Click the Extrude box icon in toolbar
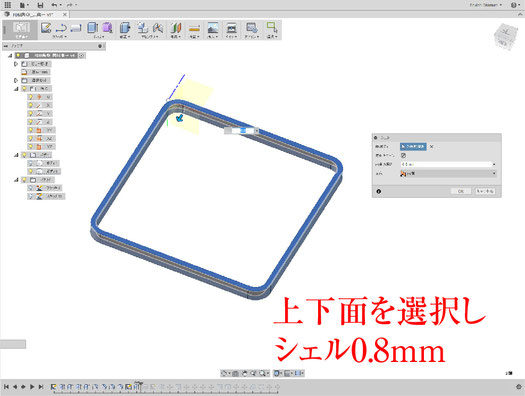 92,28
